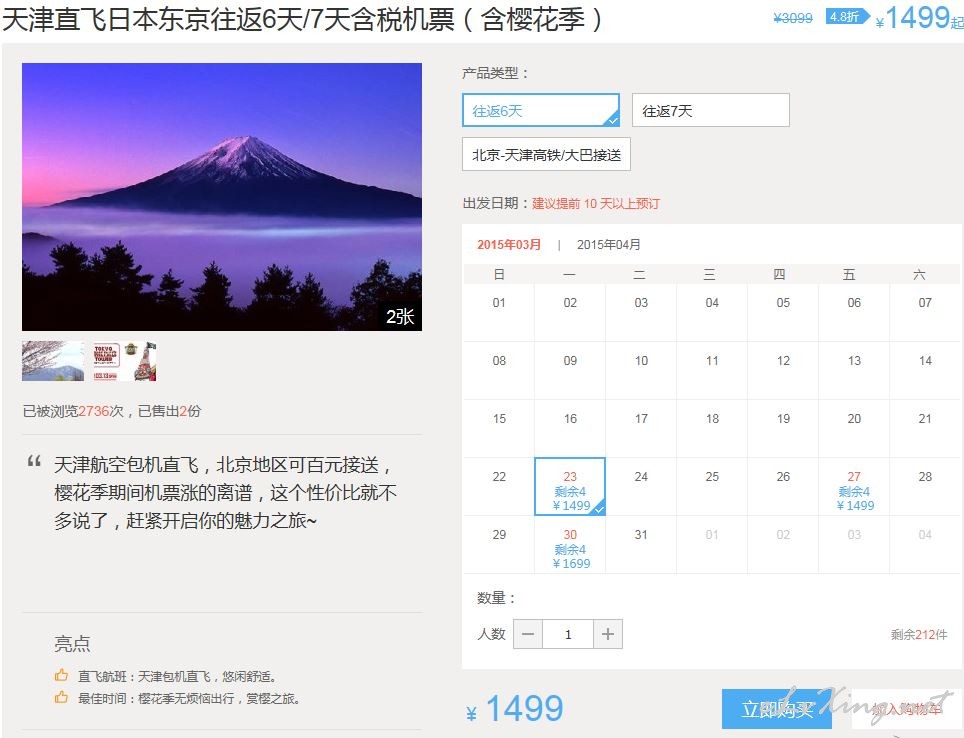The width and height of the screenshot is (964, 738).
Task: Switch to 2015年04月 calendar month
Action: tap(609, 245)
